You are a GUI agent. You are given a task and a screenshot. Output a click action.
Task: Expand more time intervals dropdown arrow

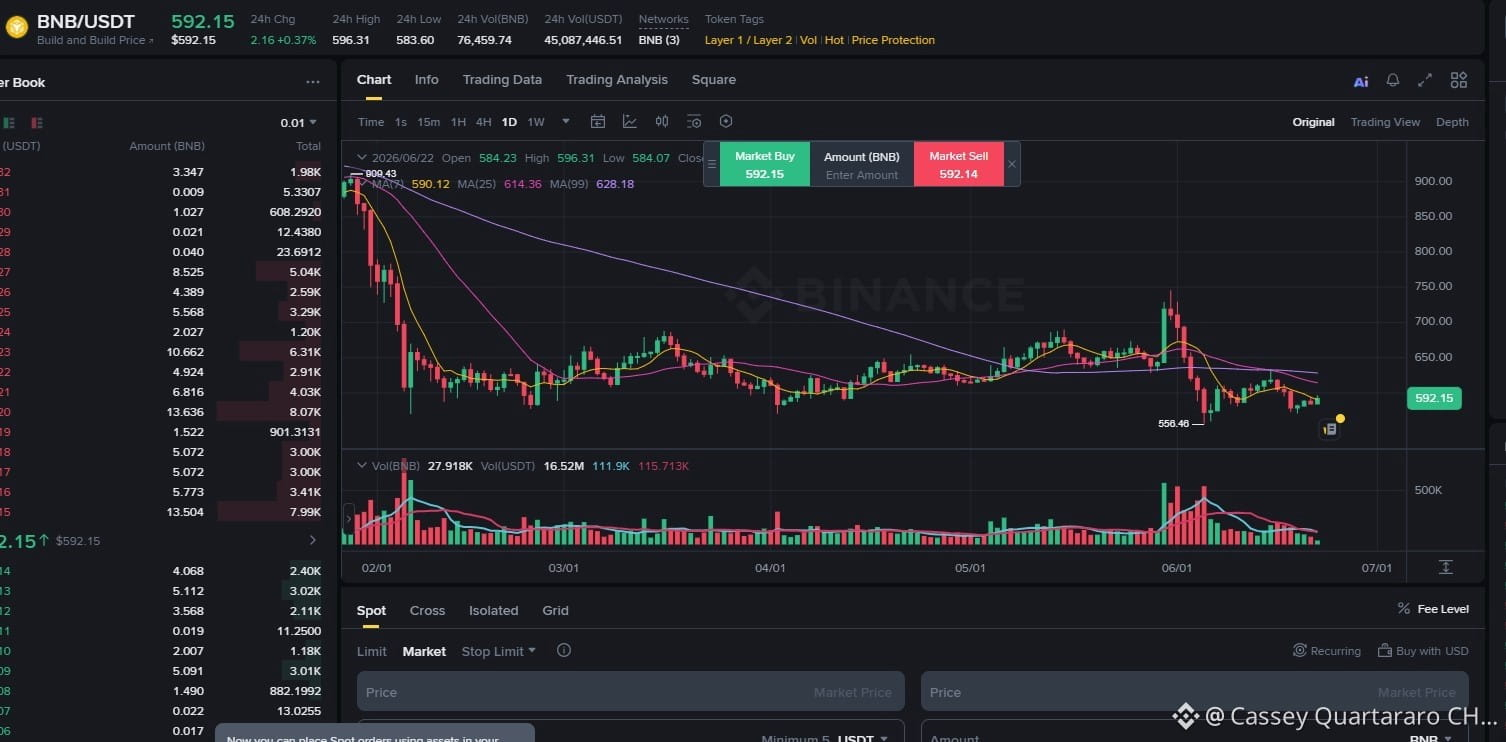566,121
